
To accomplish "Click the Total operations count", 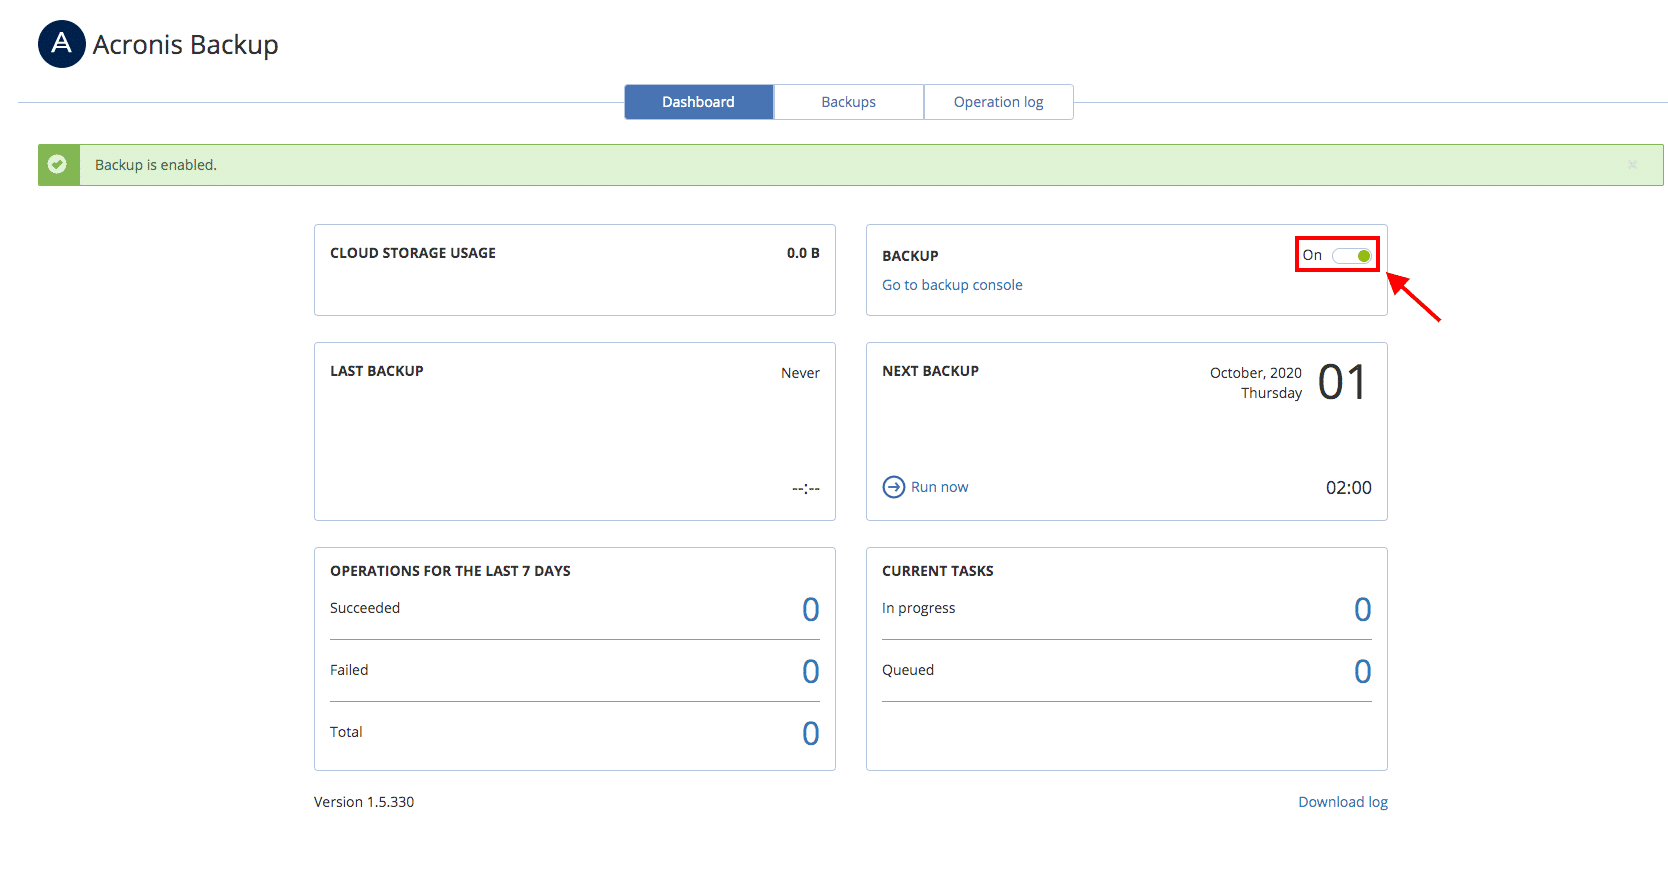I will (x=811, y=733).
